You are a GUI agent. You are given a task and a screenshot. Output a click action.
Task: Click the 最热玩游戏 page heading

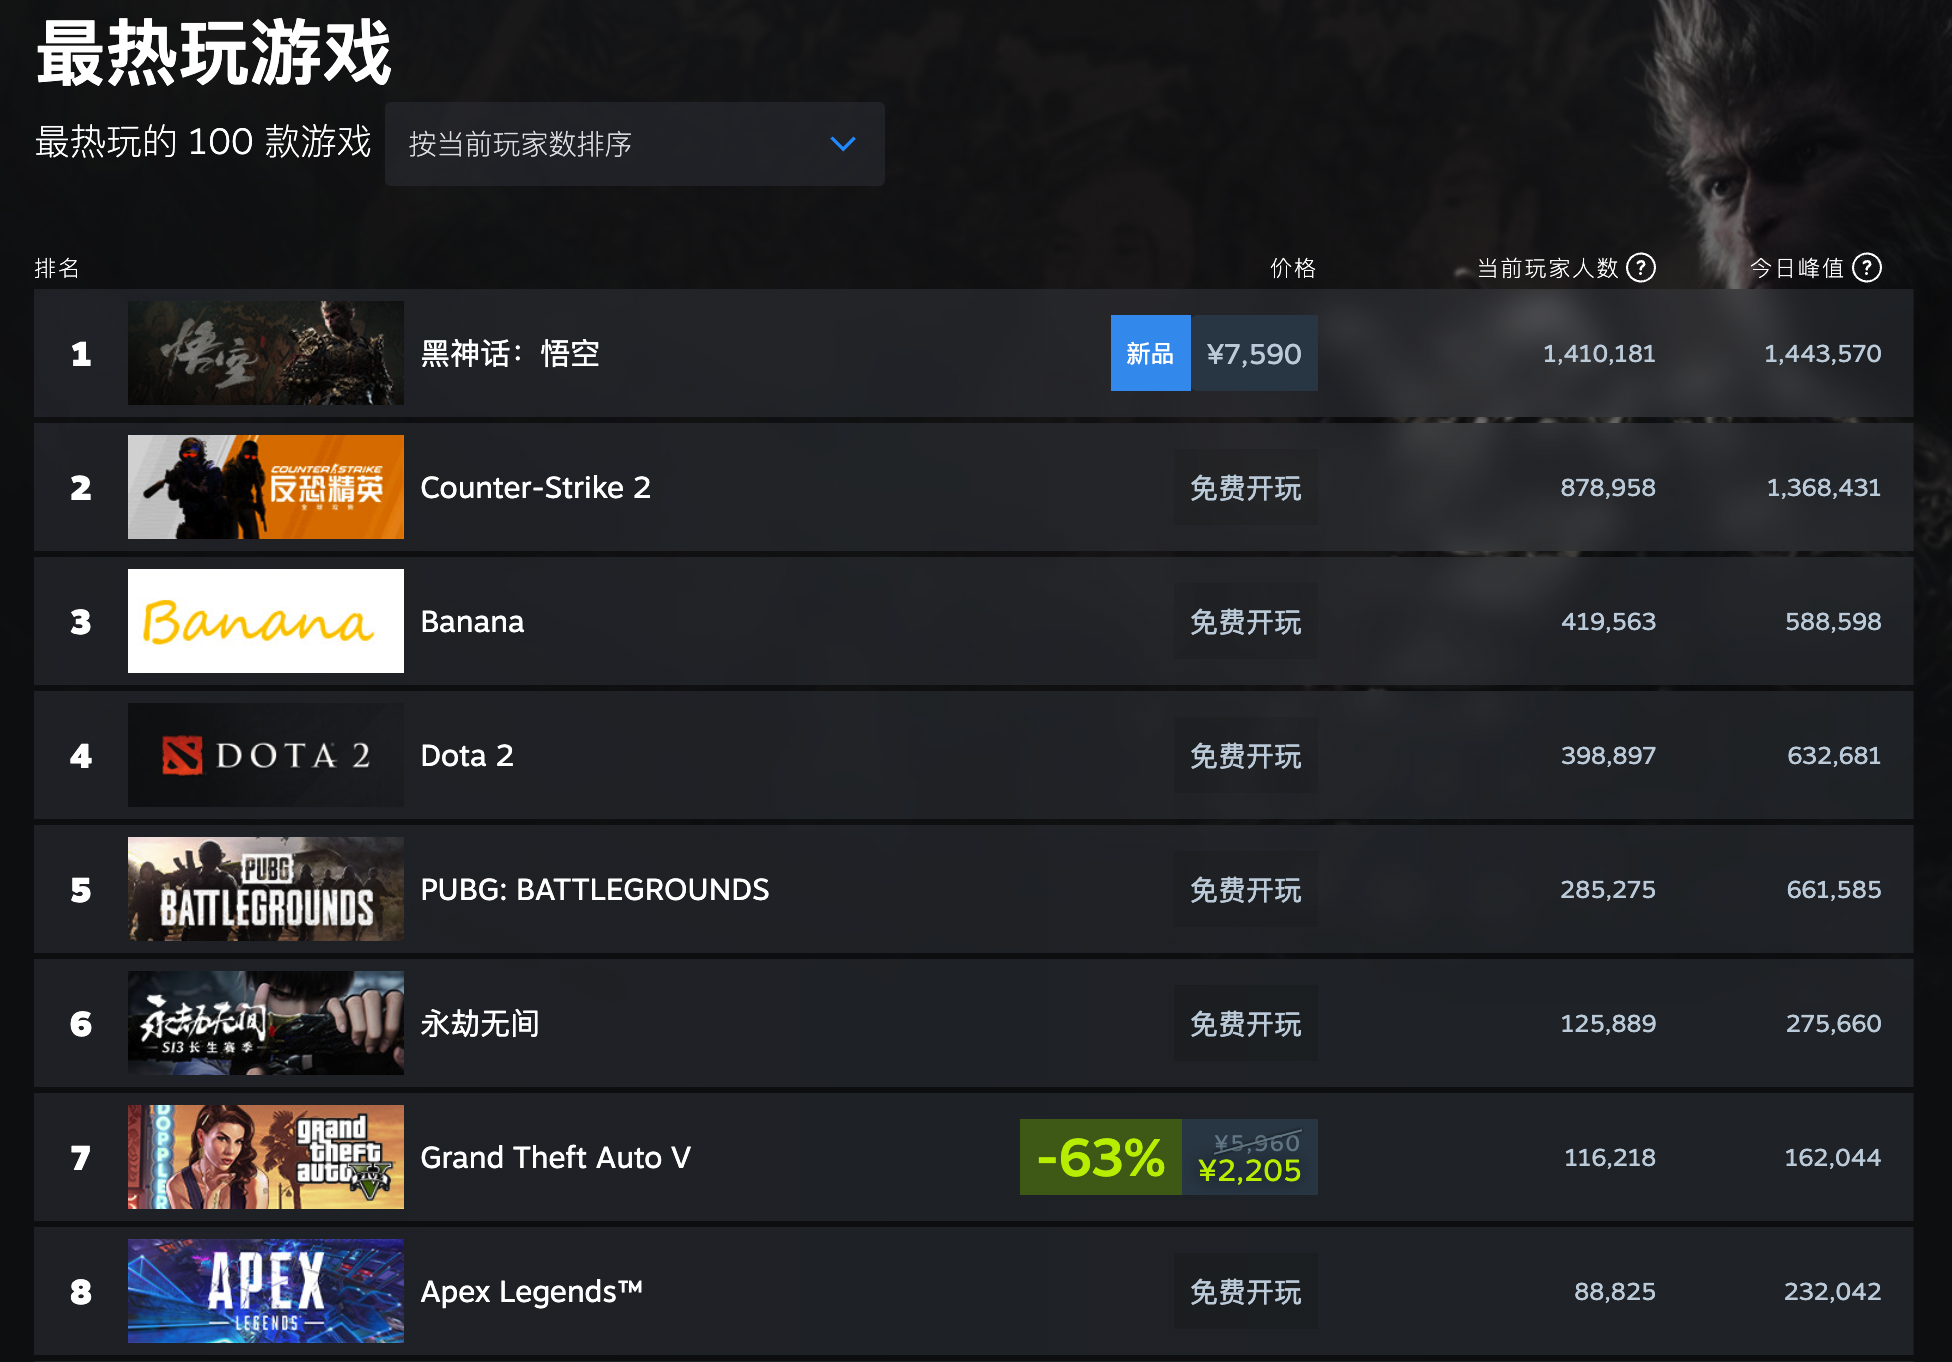click(213, 52)
